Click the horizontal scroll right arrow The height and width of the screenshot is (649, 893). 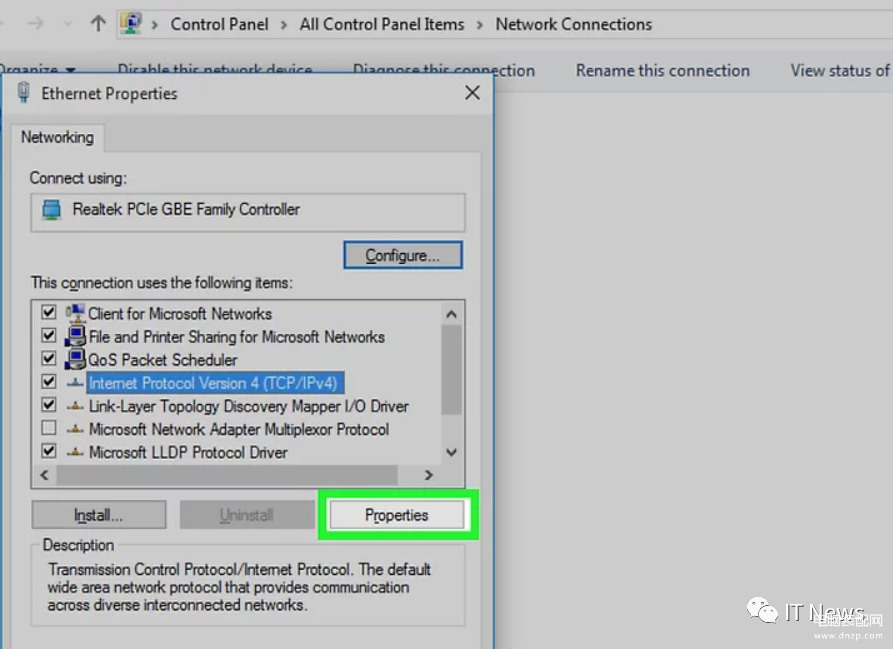(x=428, y=475)
